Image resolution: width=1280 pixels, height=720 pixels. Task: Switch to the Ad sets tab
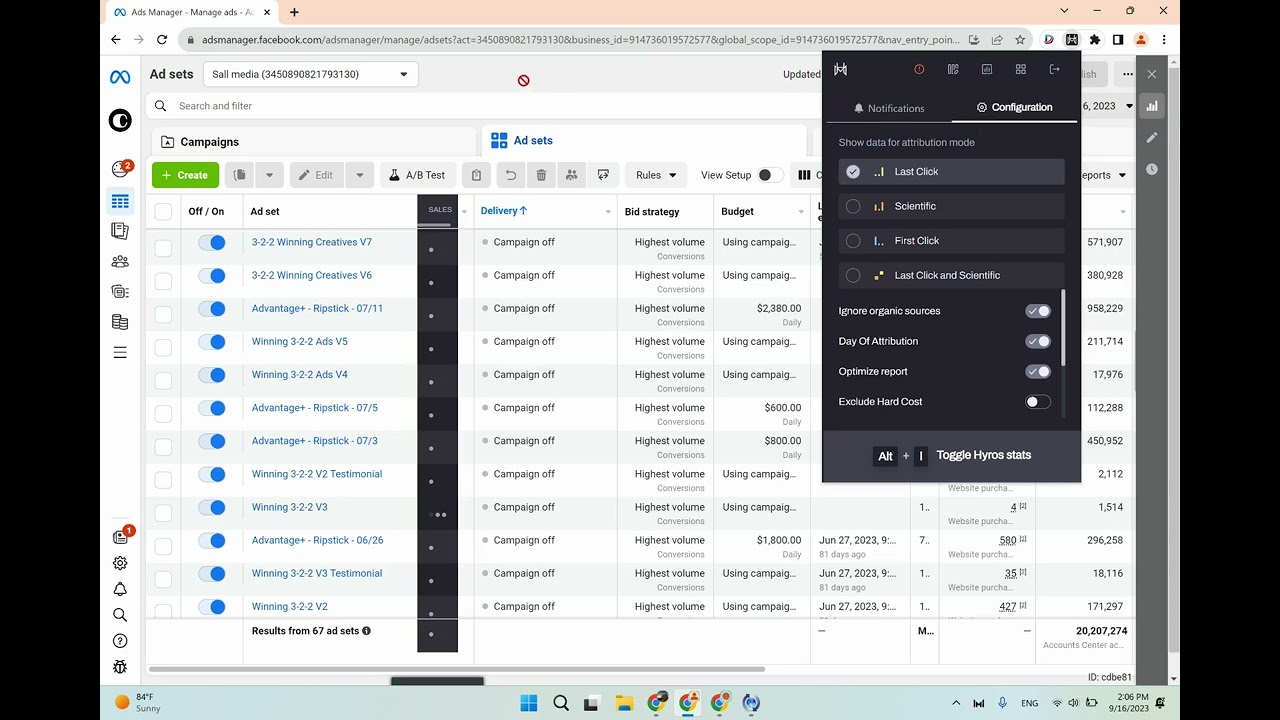(645, 141)
